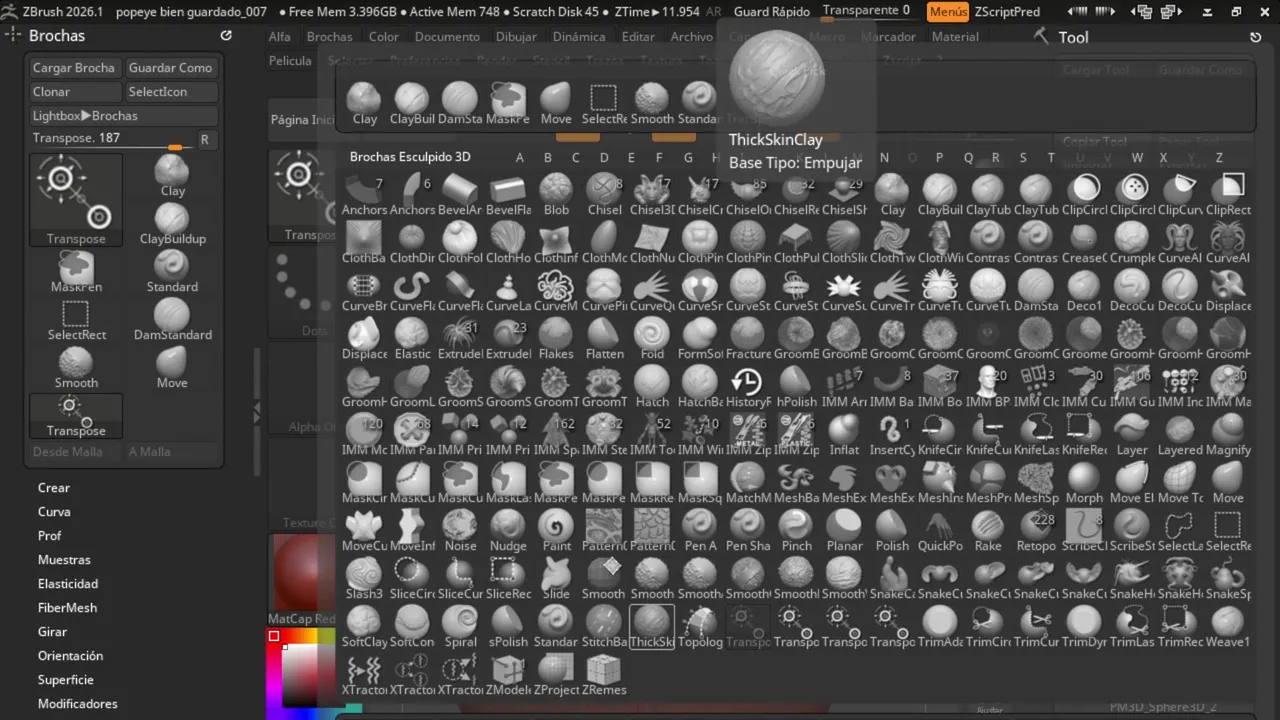Select the Crumple brush

(x=1132, y=241)
